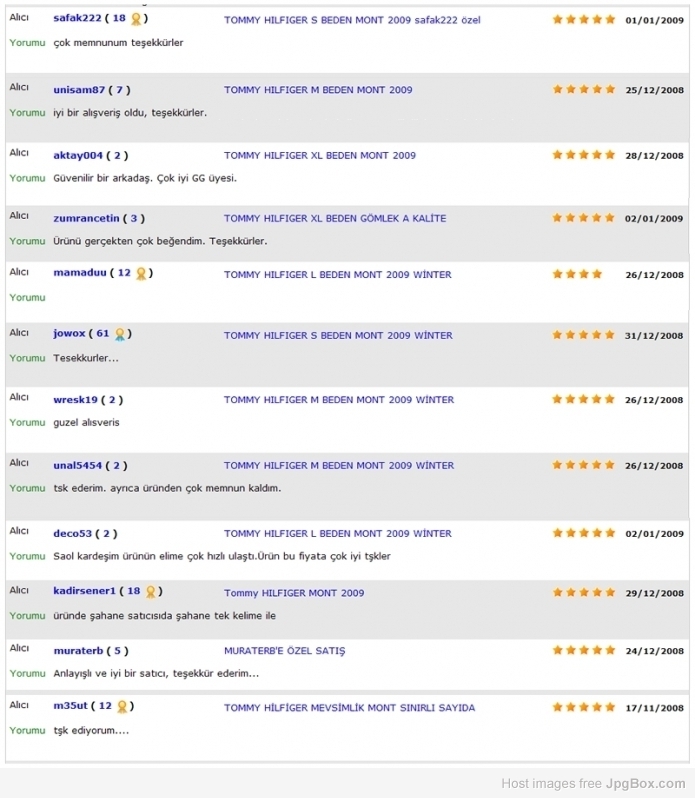
Task: Open TOMMY HILFIGER XL BEDEN GÖMLEK A KALİTE listing
Action: 335,218
